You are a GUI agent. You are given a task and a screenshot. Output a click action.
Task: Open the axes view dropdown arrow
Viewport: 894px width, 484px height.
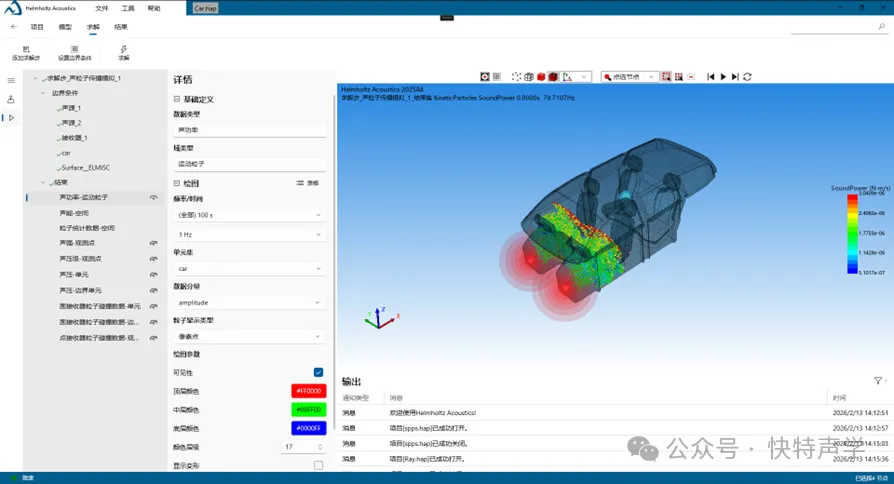pyautogui.click(x=584, y=76)
